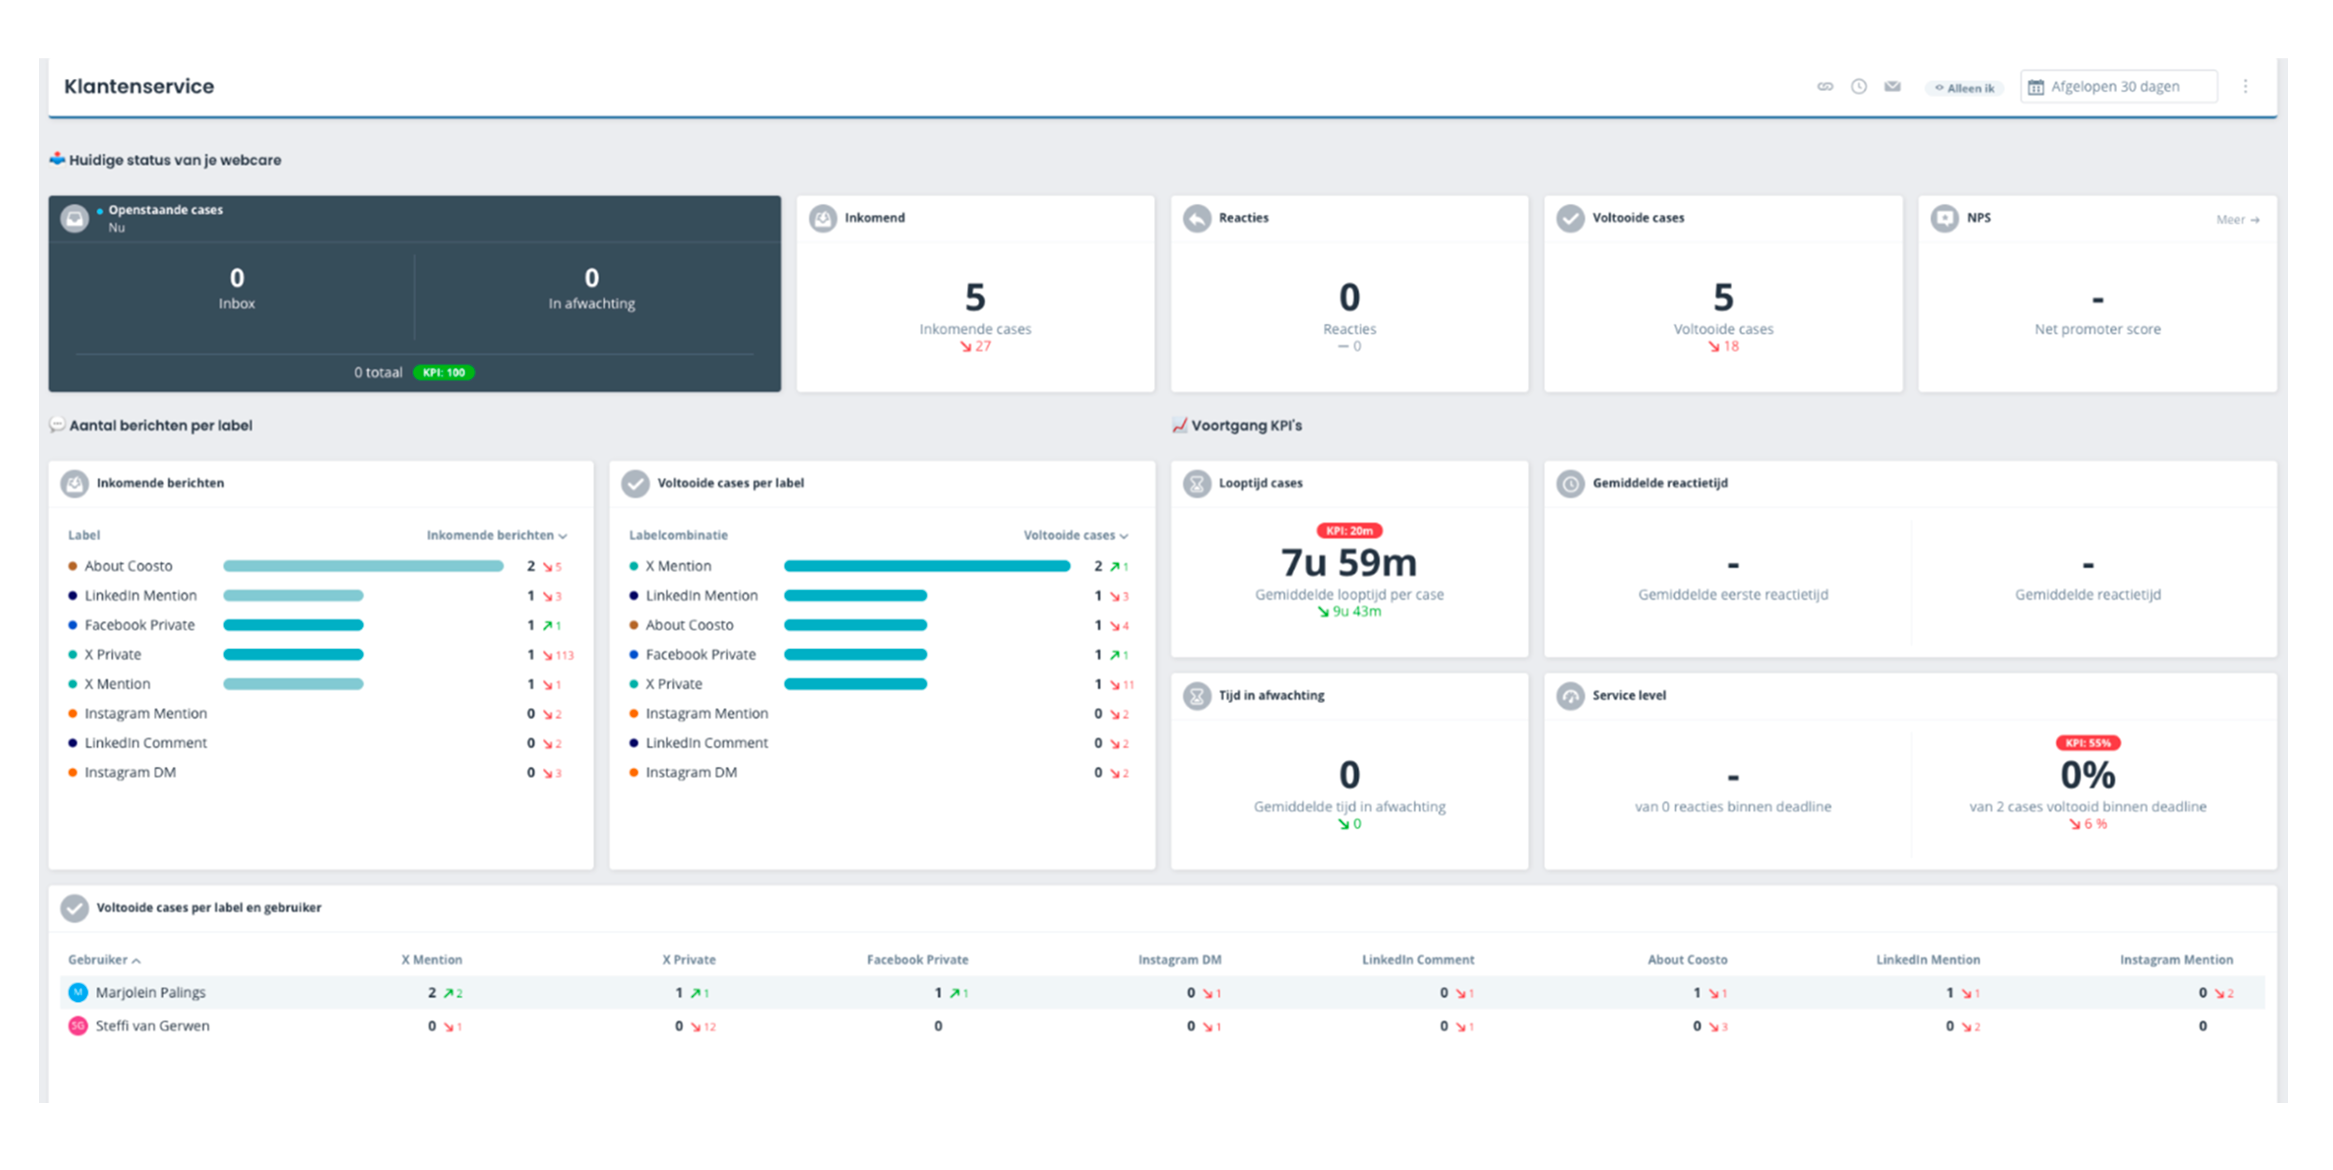Click the envelope email icon in header

(1892, 87)
